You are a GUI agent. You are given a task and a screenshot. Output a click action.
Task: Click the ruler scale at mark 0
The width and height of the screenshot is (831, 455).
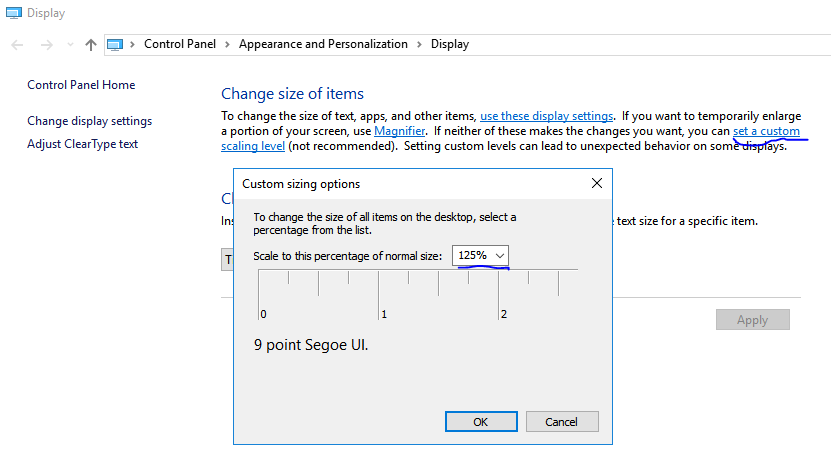coord(259,294)
